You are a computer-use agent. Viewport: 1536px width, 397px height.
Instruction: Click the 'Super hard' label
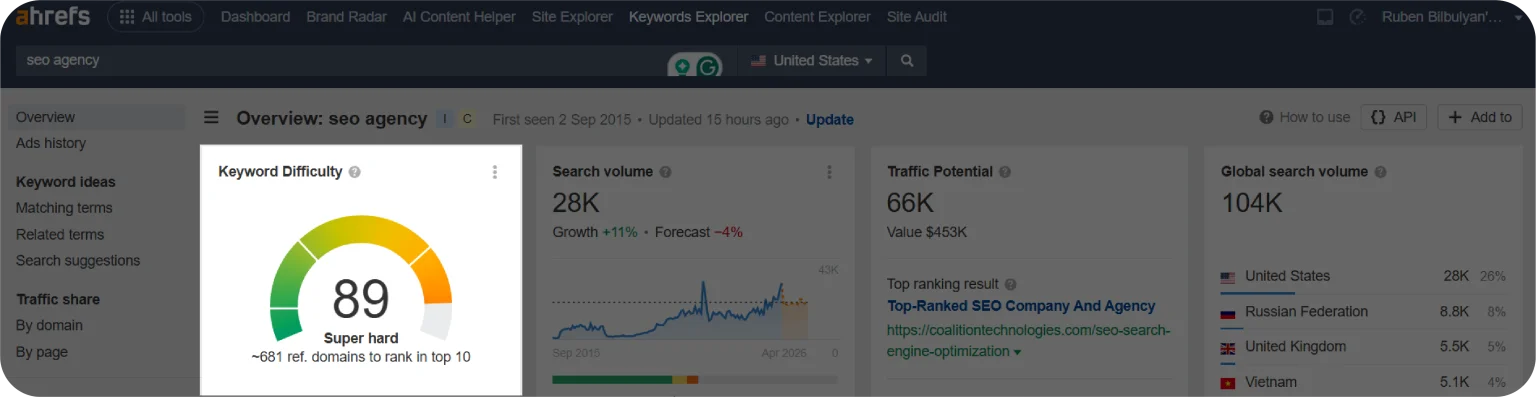click(361, 338)
